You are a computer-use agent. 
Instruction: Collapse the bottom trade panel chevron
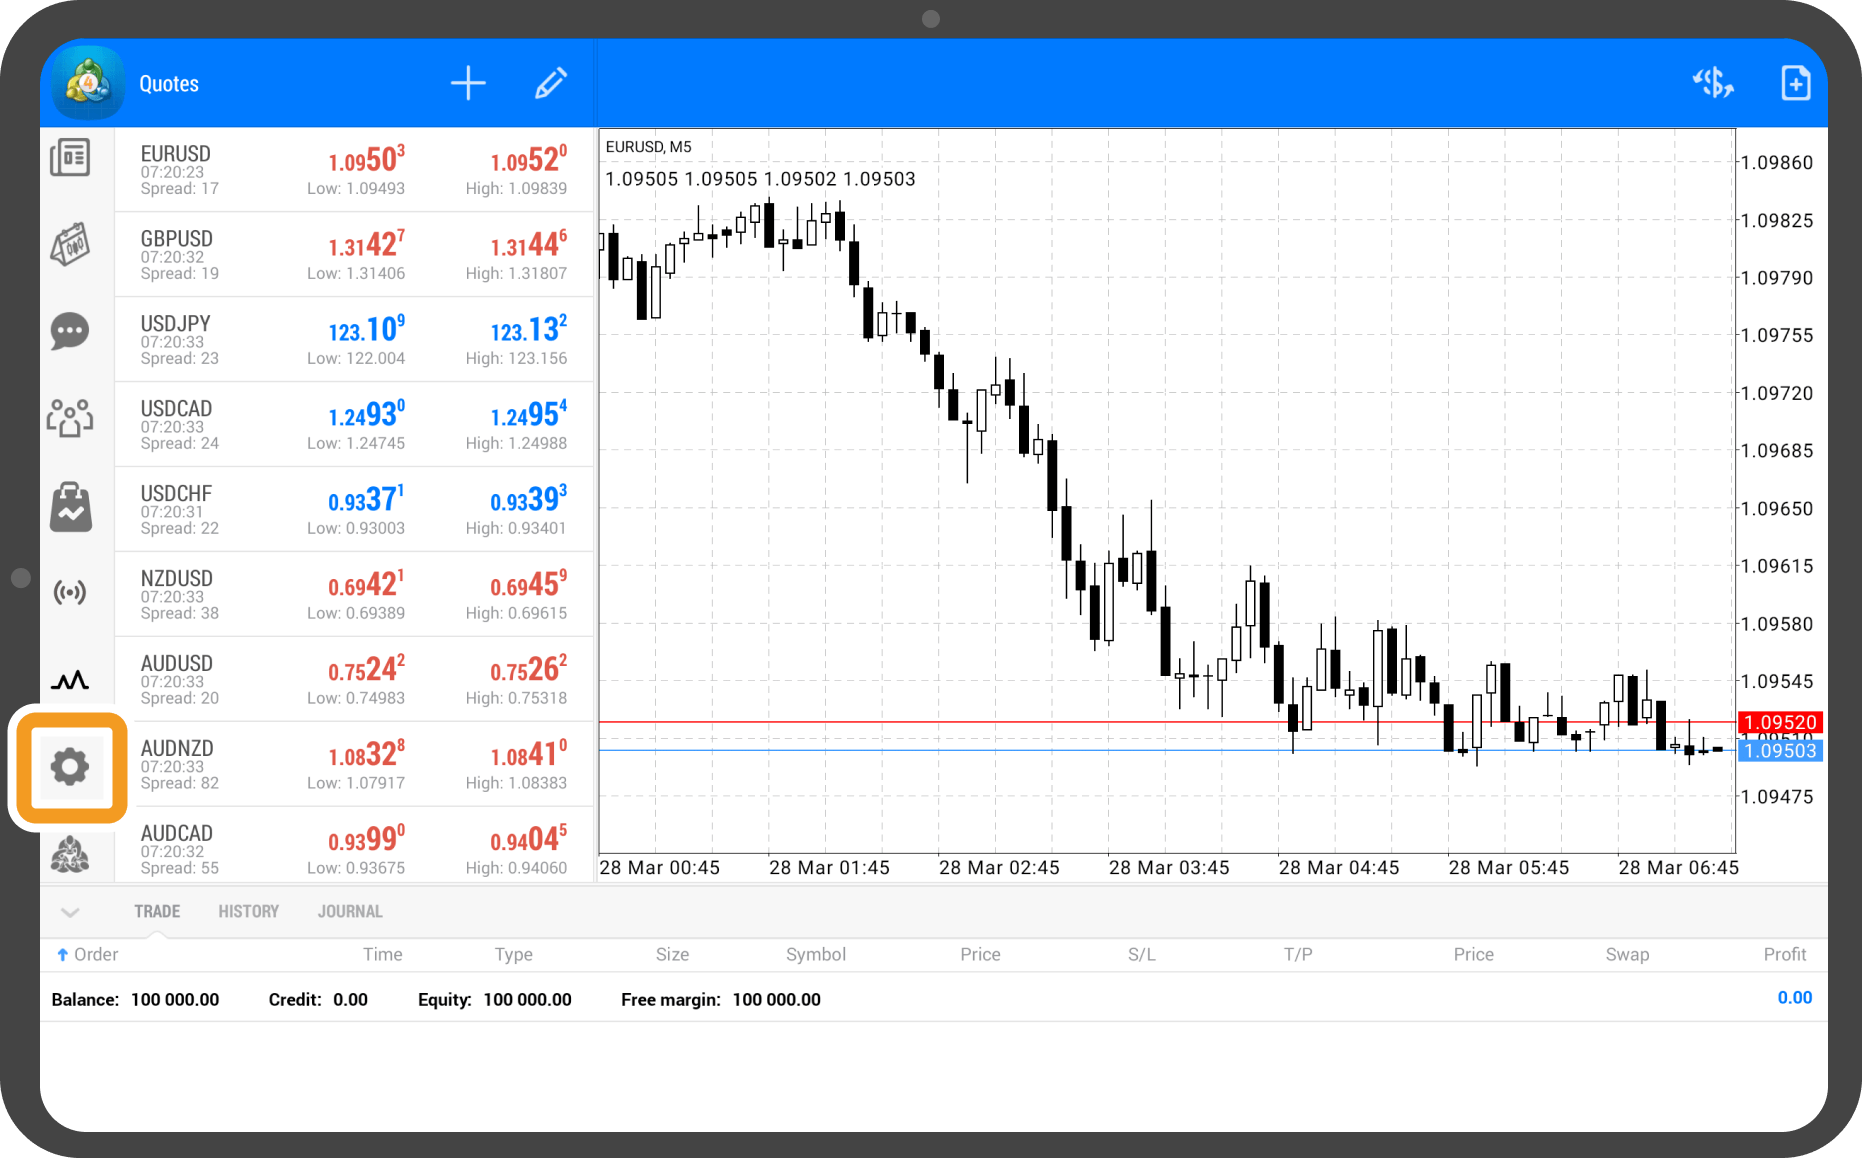coord(70,912)
